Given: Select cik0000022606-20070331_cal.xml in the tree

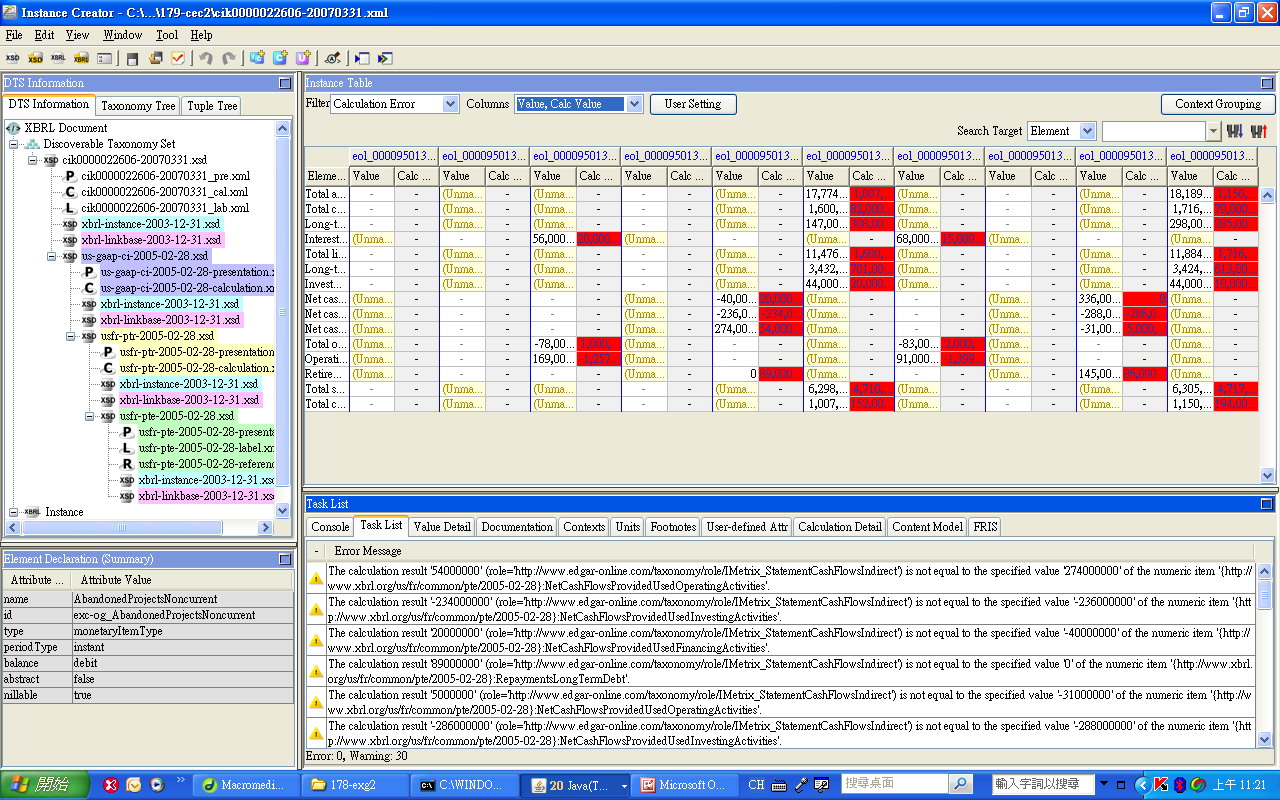Looking at the screenshot, I should tap(164, 192).
